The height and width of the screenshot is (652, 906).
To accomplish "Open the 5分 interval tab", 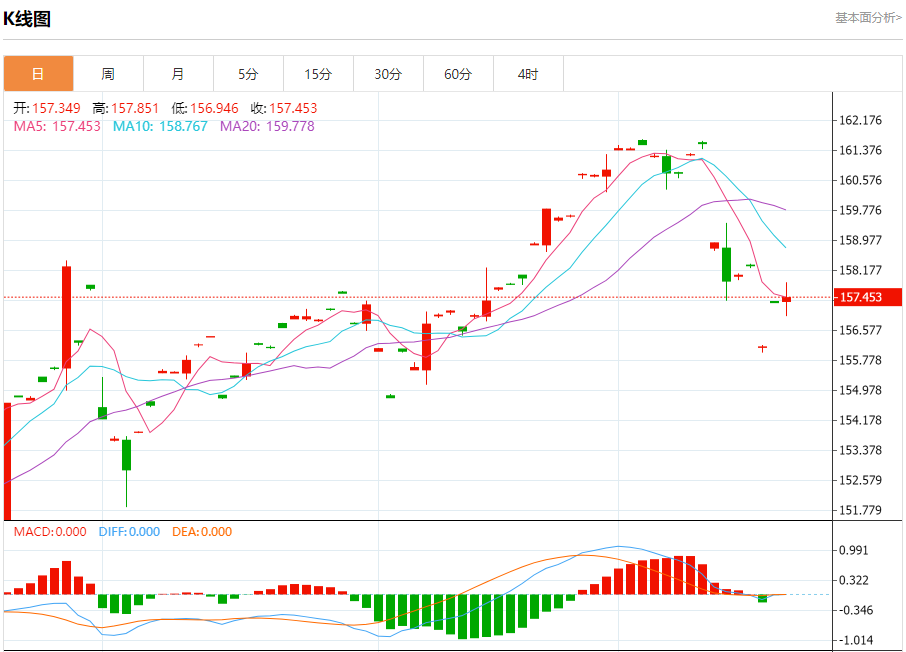I will click(x=248, y=74).
